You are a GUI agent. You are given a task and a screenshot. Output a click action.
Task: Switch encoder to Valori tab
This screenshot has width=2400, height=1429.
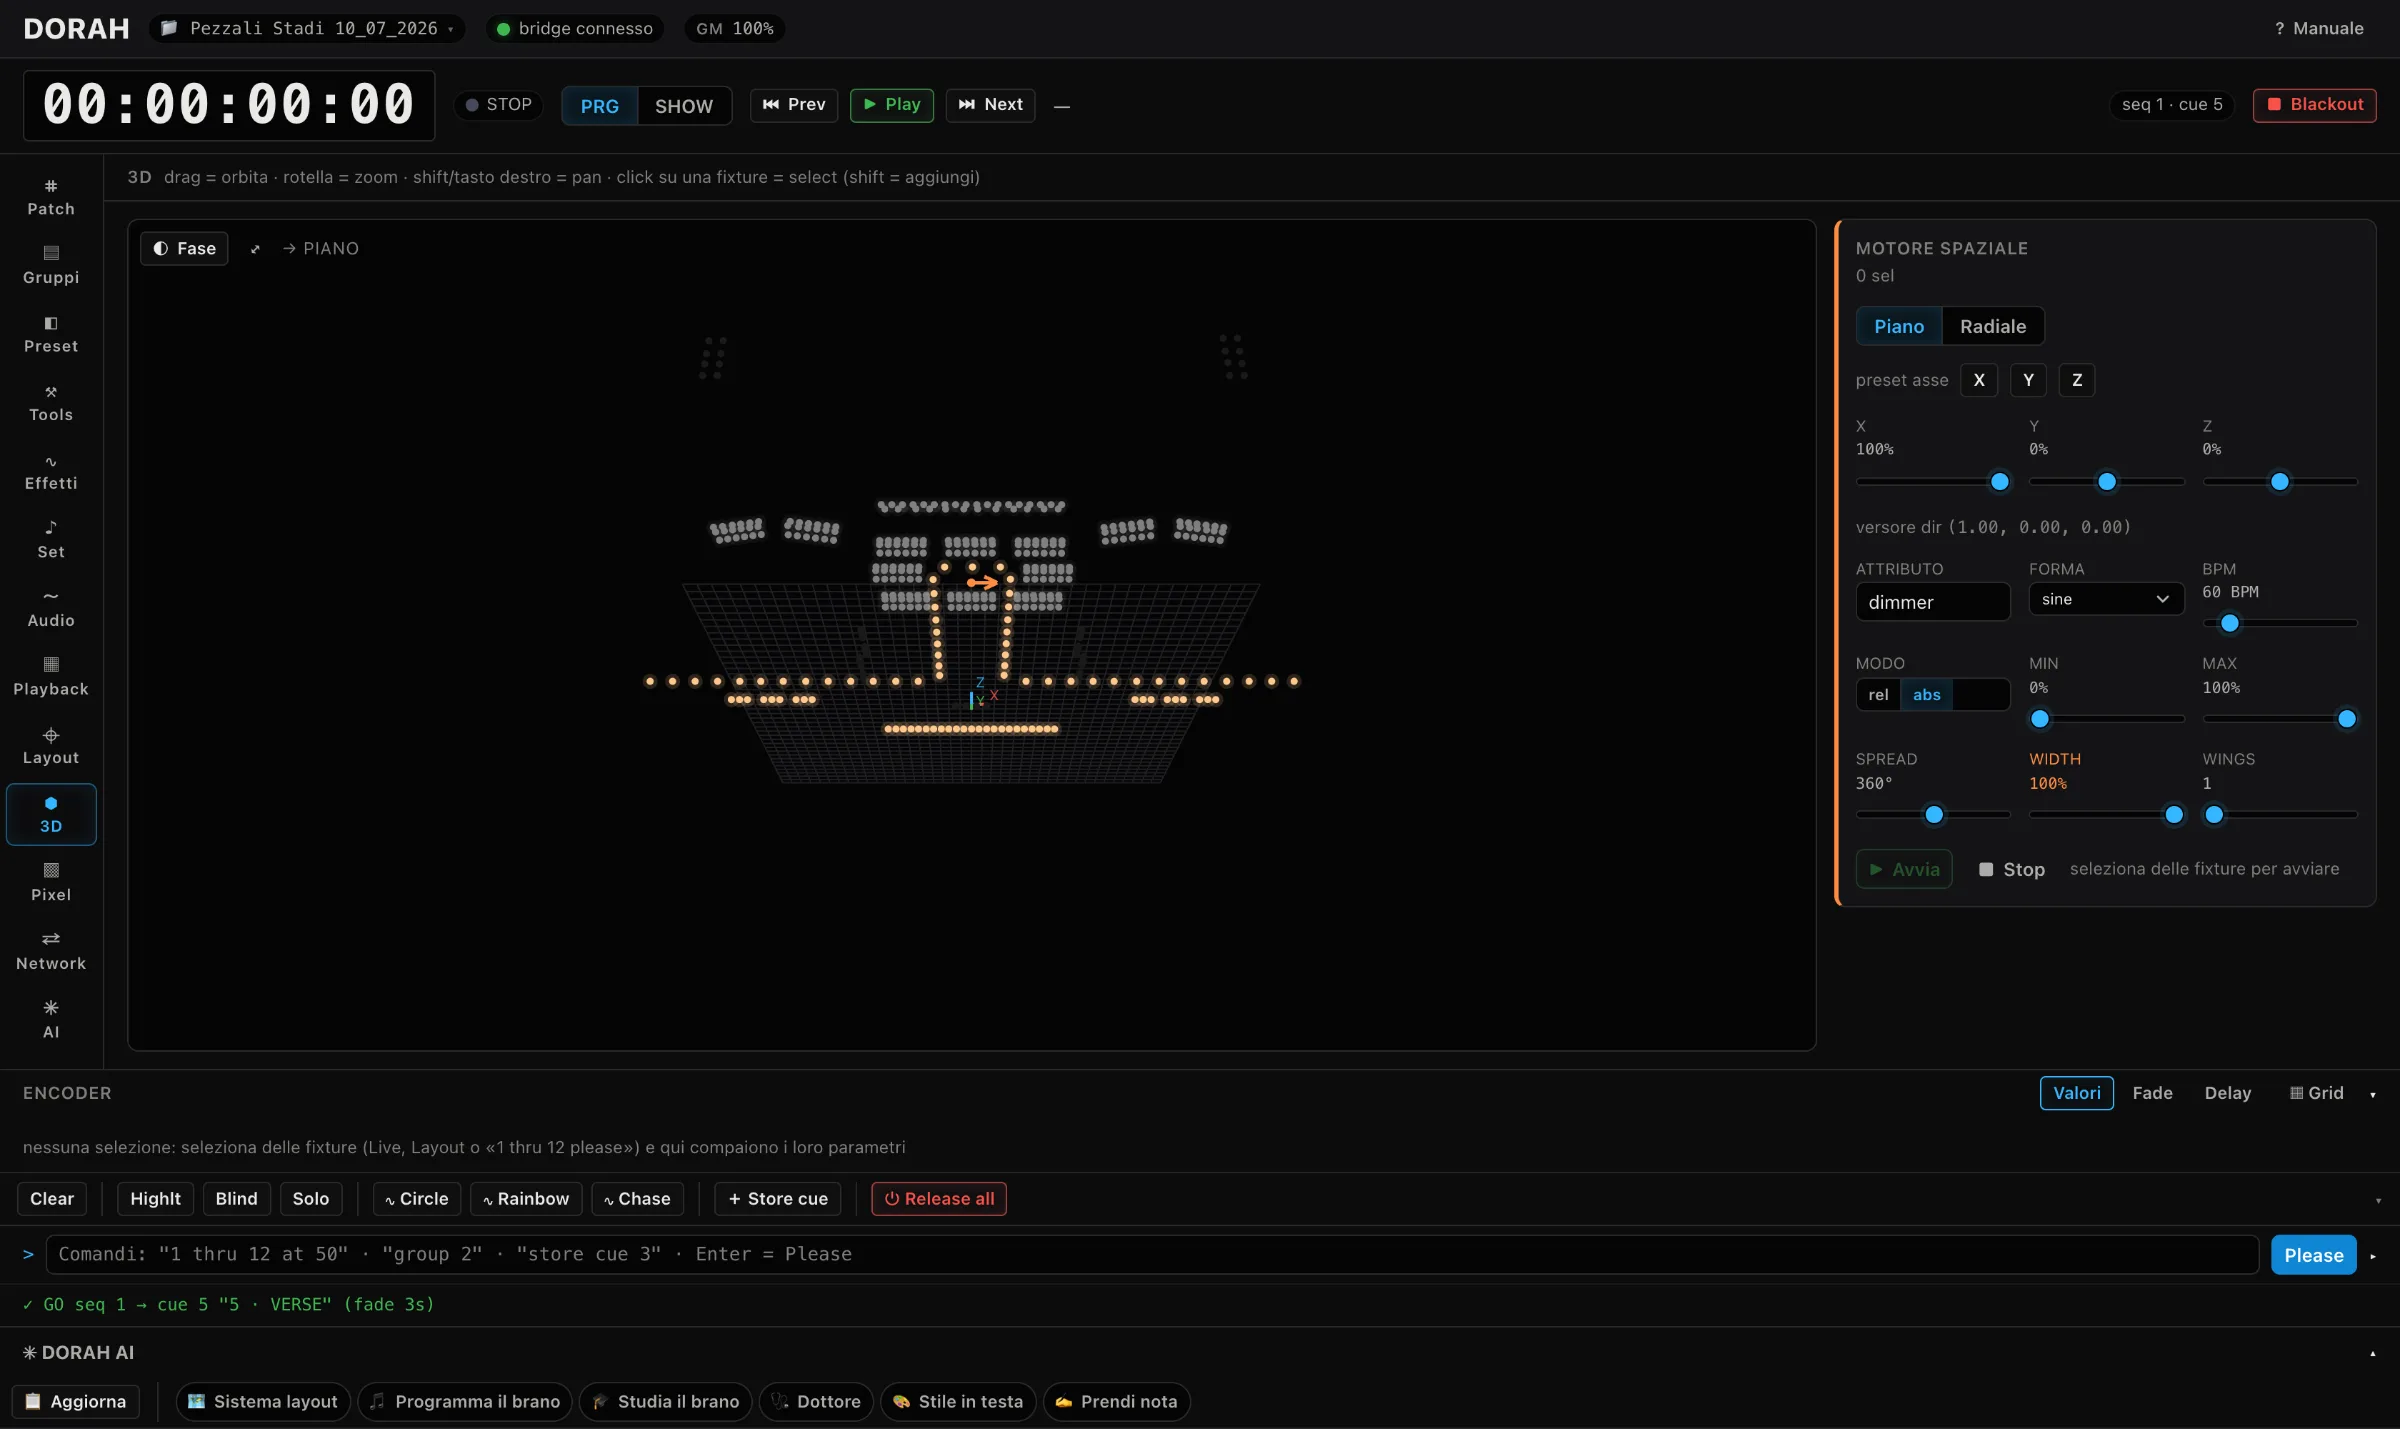[x=2077, y=1094]
